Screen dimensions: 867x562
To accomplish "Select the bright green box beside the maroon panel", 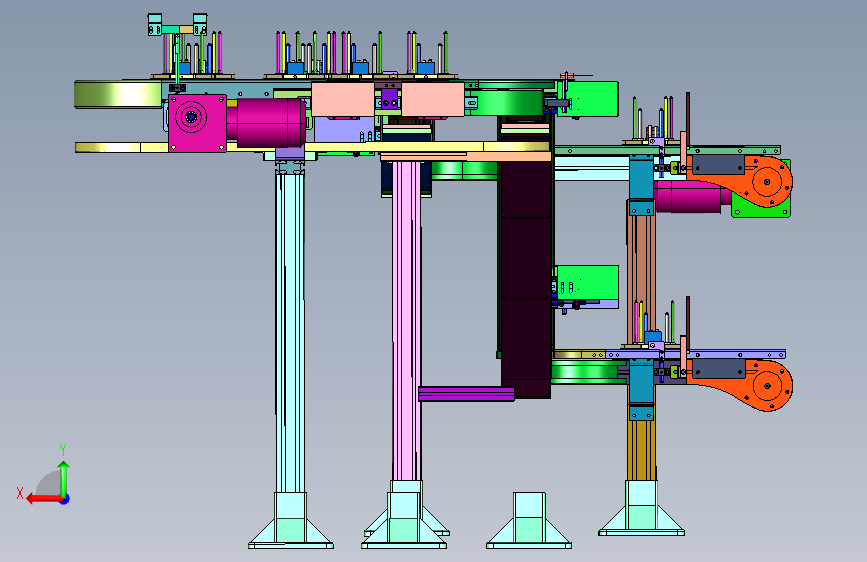I will [587, 283].
